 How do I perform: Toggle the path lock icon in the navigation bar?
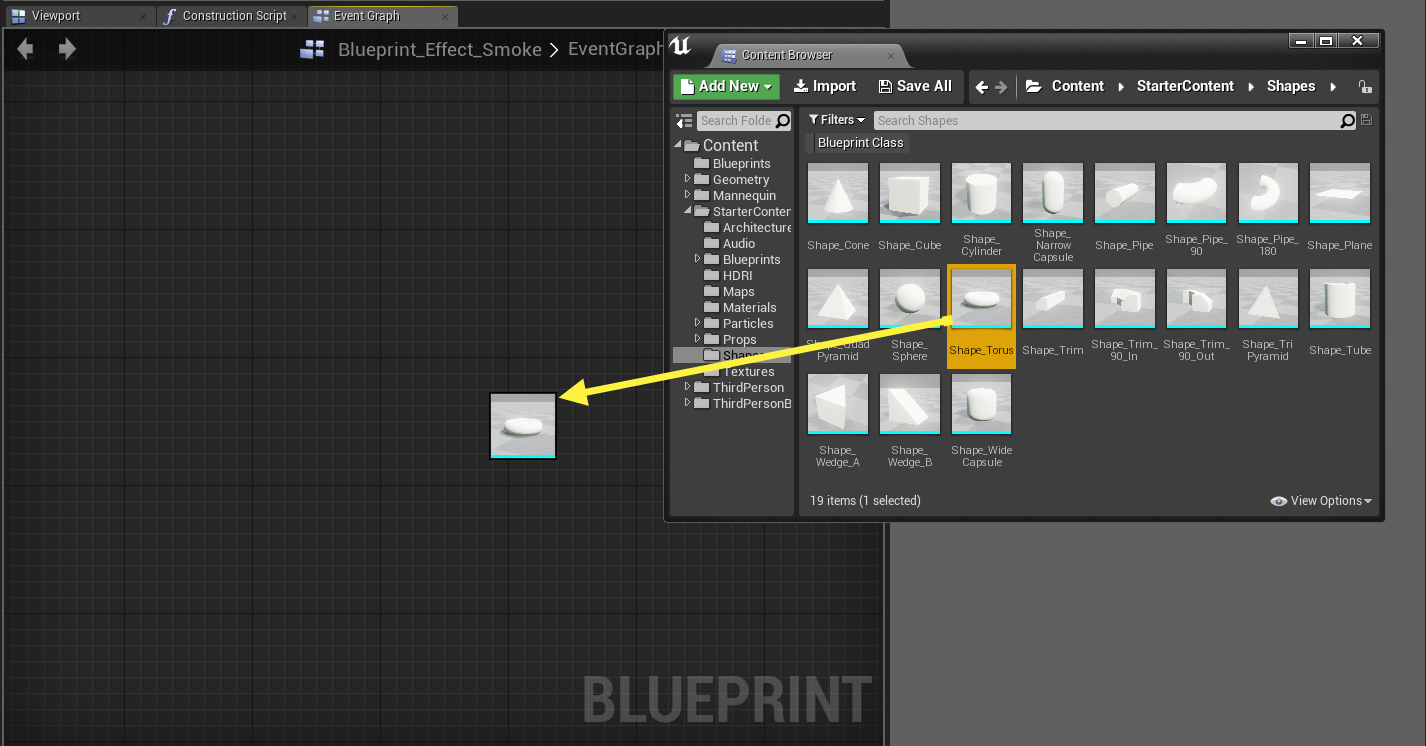(x=1365, y=87)
